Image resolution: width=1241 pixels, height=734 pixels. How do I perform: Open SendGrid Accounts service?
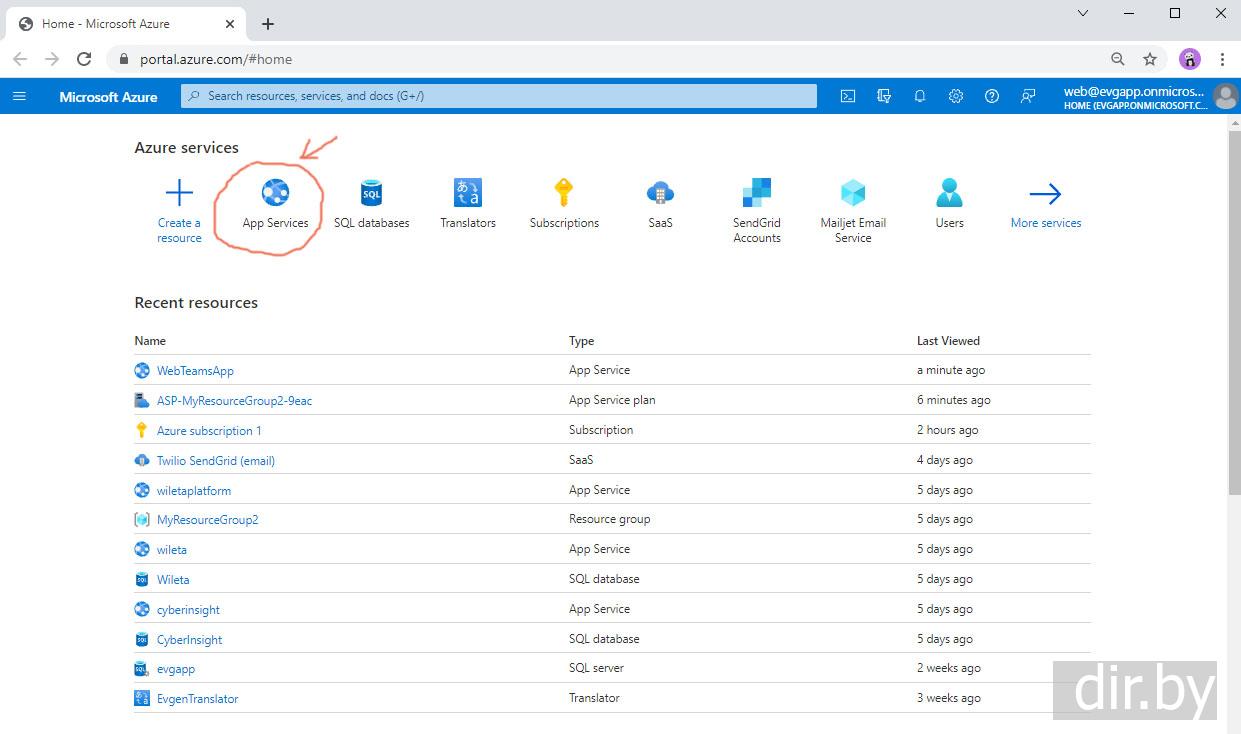click(756, 193)
